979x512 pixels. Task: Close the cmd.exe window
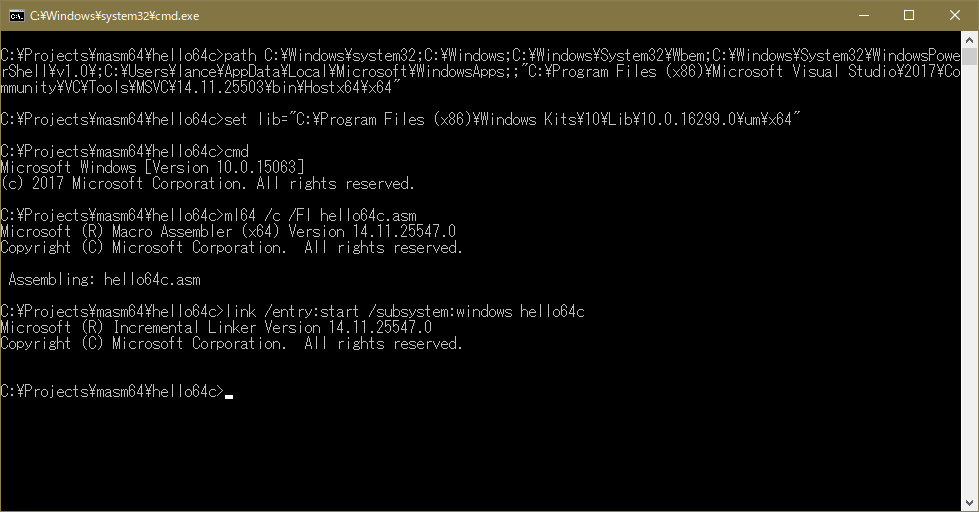[x=955, y=16]
